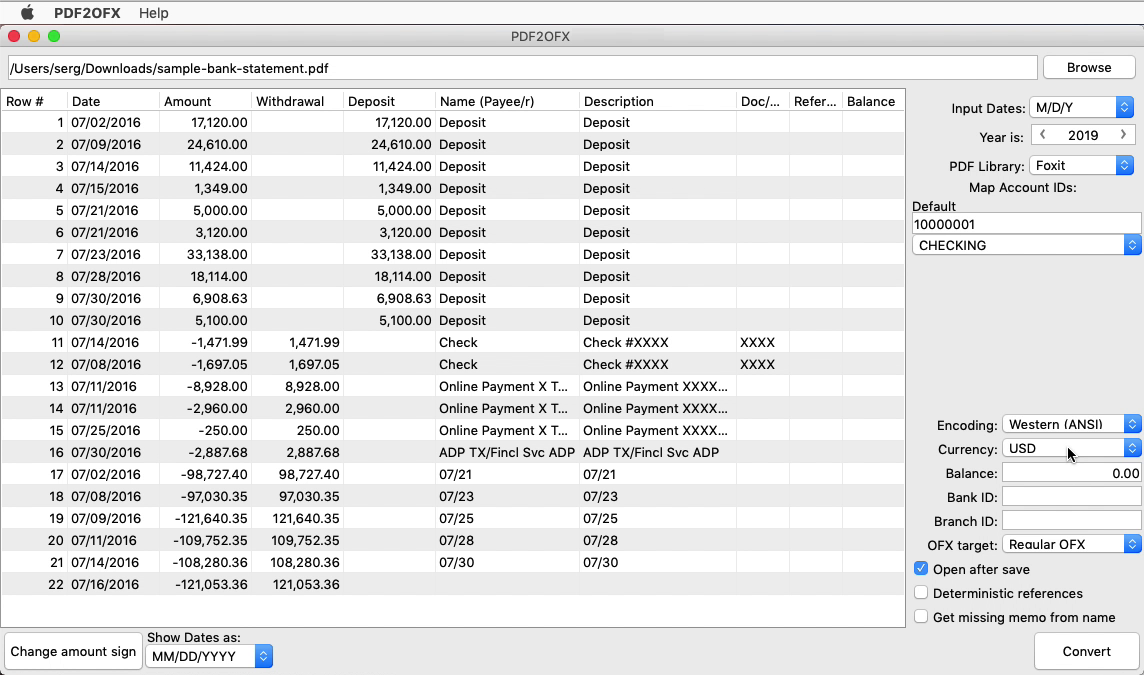
Task: Select withdrawal 8,928.00 in row 13
Action: tap(297, 386)
